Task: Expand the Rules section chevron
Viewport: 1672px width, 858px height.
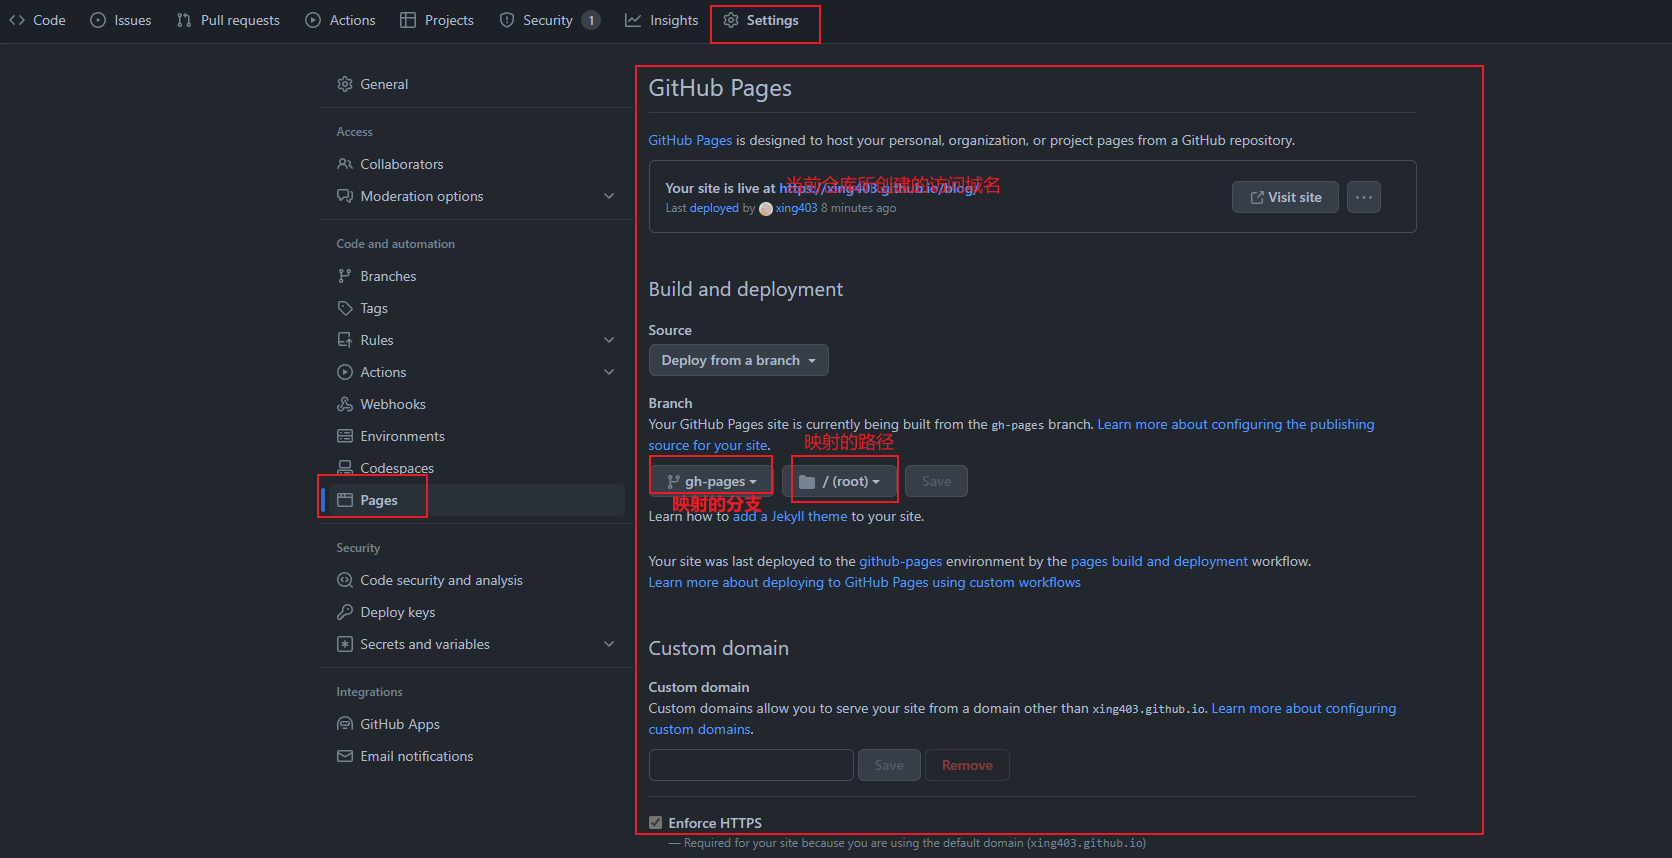Action: point(609,340)
